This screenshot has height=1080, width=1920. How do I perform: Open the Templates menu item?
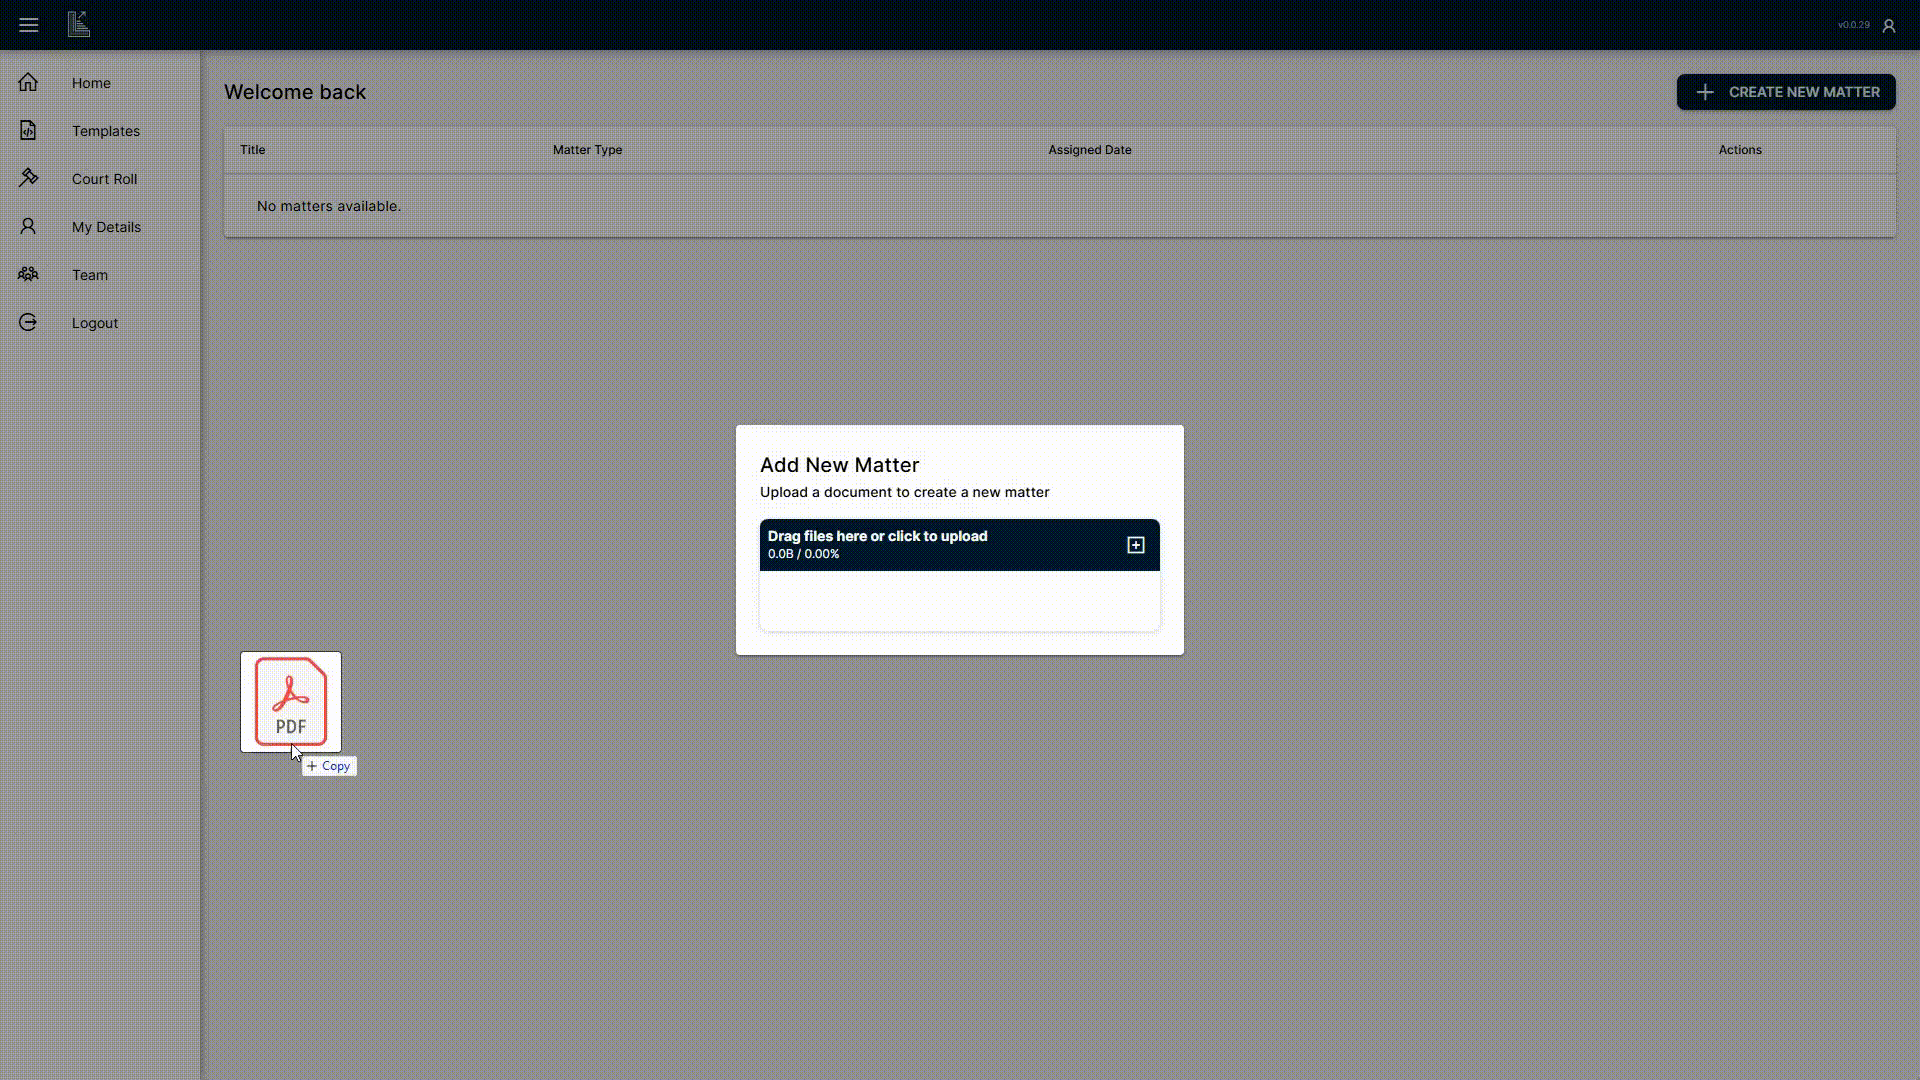(105, 131)
